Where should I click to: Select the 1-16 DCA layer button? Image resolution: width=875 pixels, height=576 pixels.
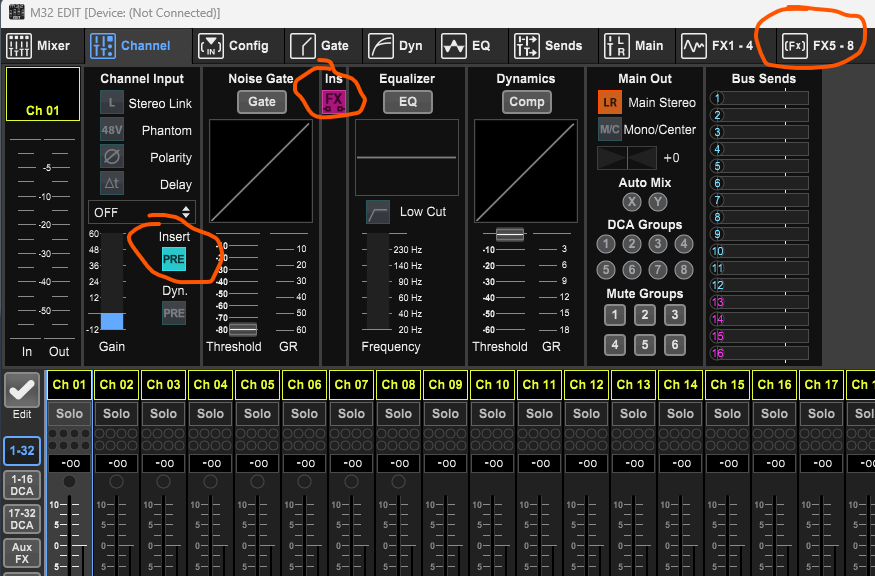[21, 485]
